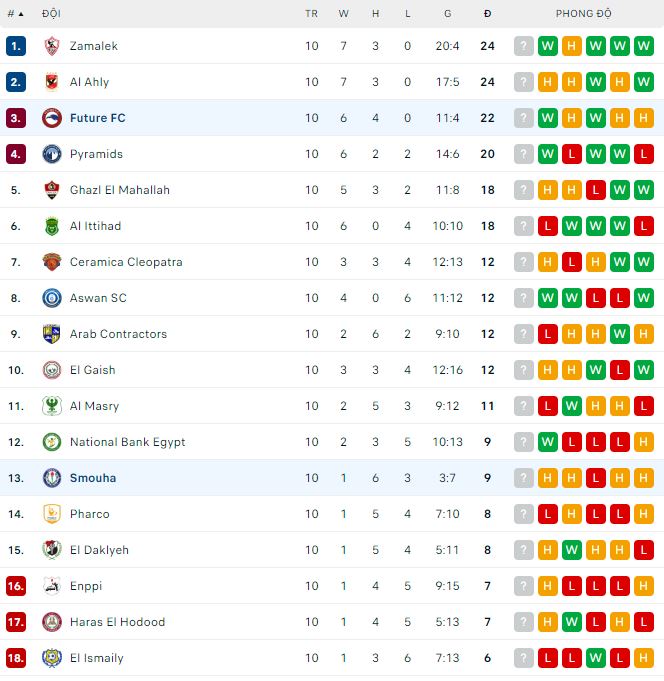
Task: Click the Haras El Hodood team name
Action: click(x=117, y=622)
